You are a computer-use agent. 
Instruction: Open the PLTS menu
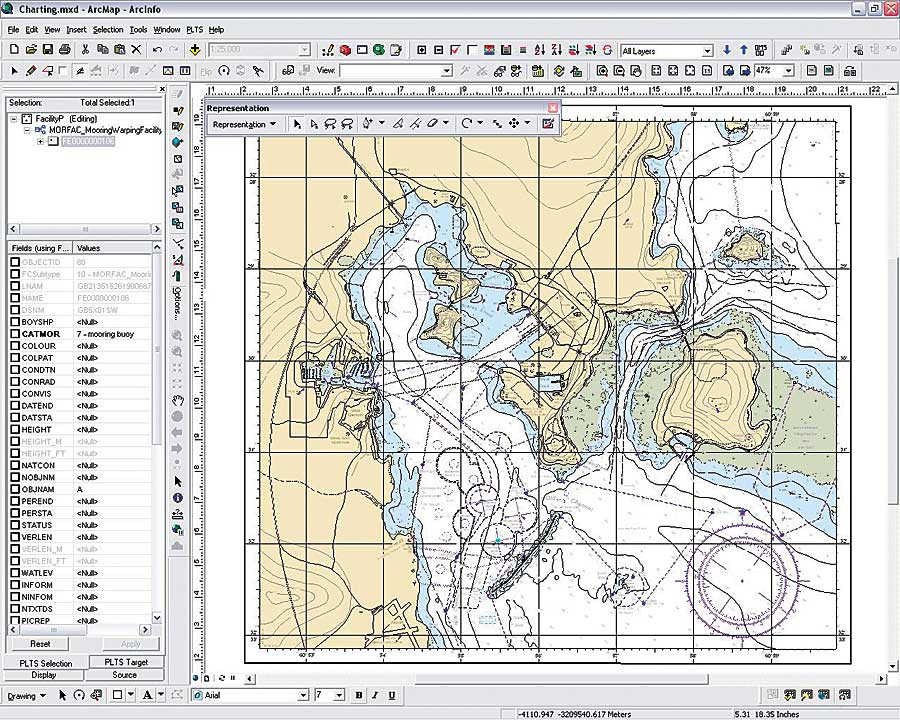(x=195, y=30)
